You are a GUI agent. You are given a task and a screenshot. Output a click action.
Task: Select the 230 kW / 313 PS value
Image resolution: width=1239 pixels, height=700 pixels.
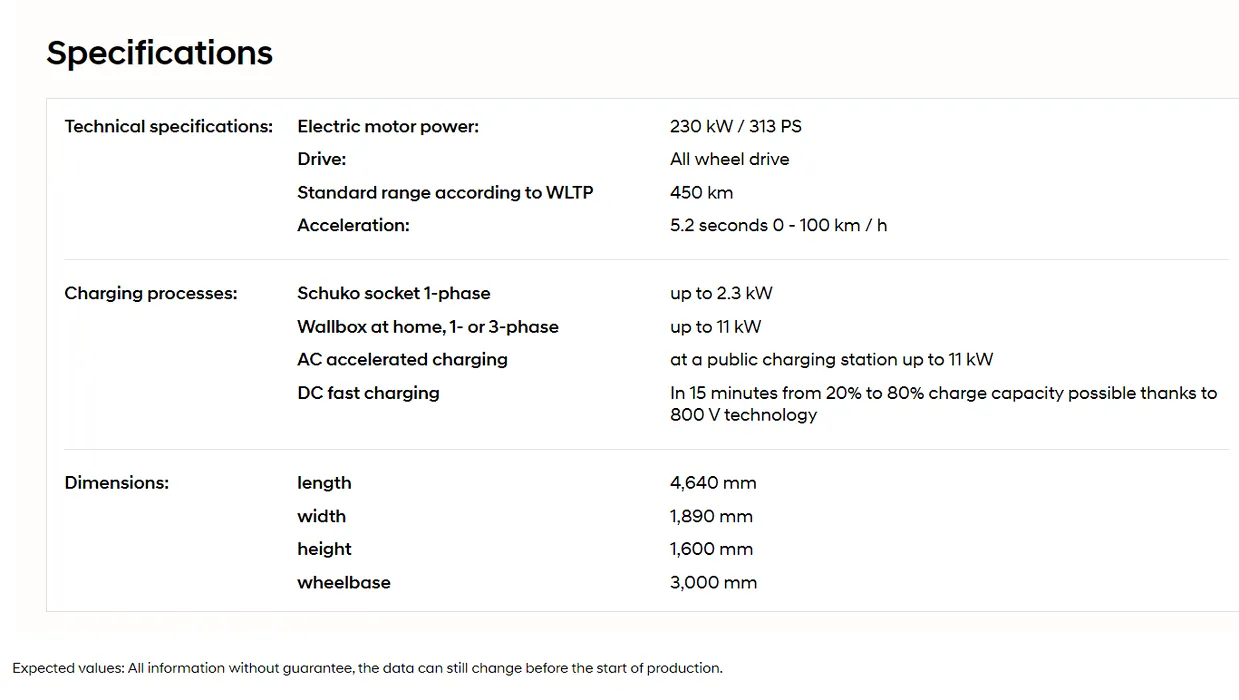[x=736, y=126]
